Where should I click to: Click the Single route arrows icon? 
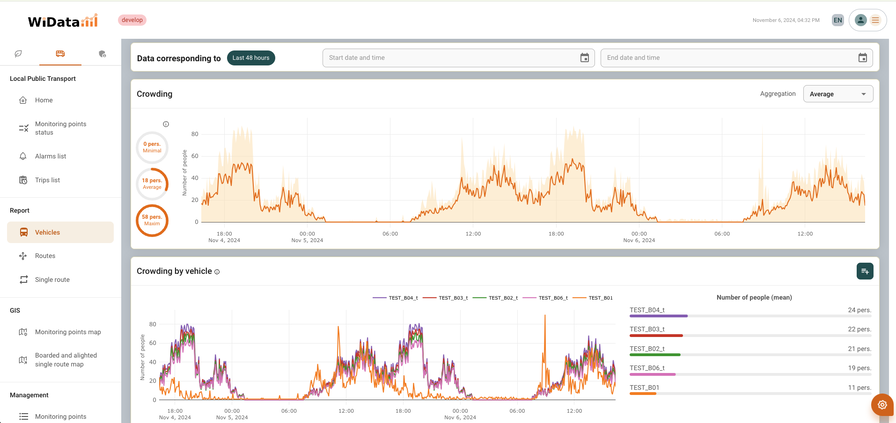tap(23, 280)
